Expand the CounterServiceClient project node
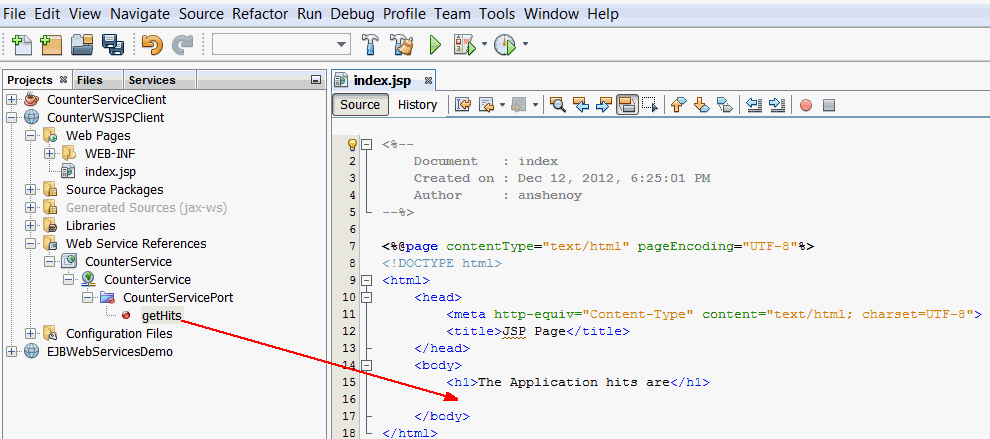 [x=11, y=100]
